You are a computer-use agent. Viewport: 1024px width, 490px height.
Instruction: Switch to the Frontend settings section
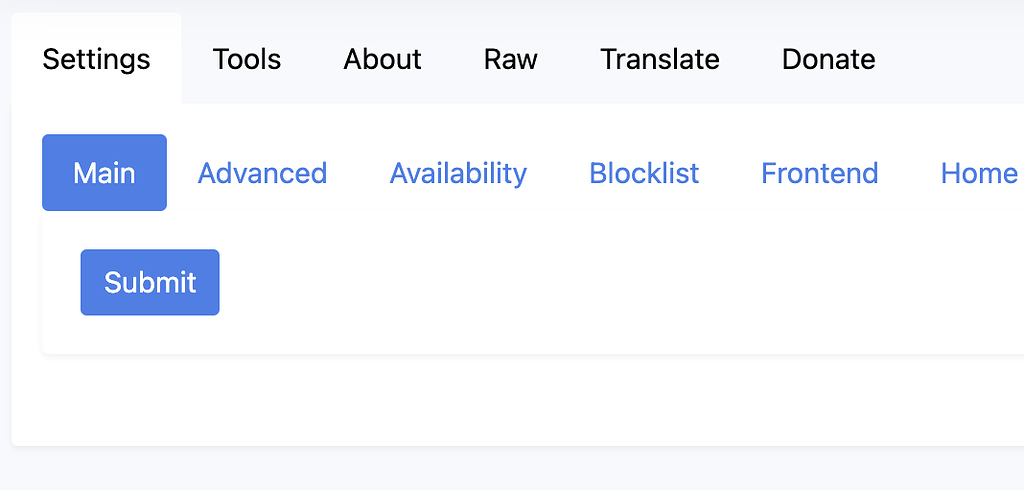point(819,173)
